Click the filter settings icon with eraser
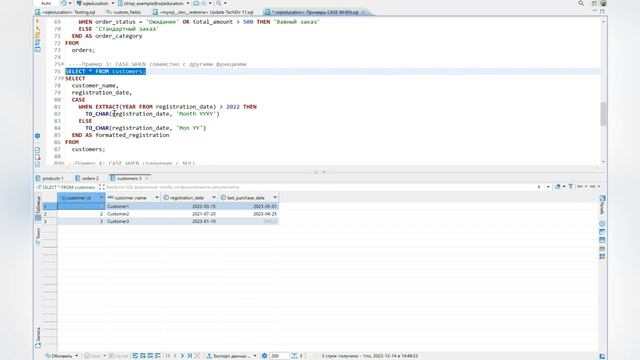640x360 pixels. click(558, 187)
